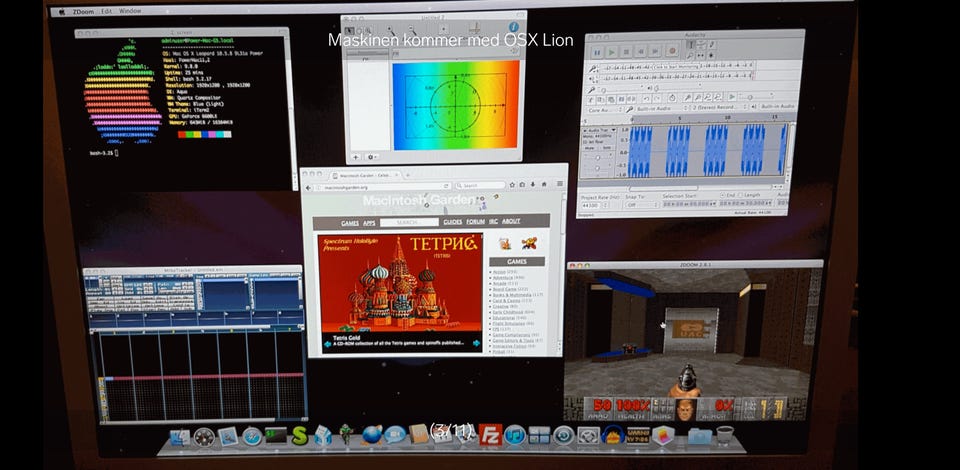Click the browser Back arrow button

coord(308,188)
